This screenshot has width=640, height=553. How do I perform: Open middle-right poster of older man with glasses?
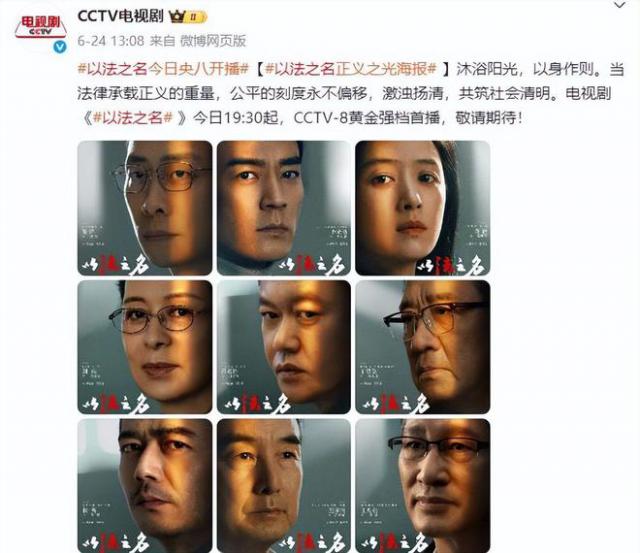422,347
